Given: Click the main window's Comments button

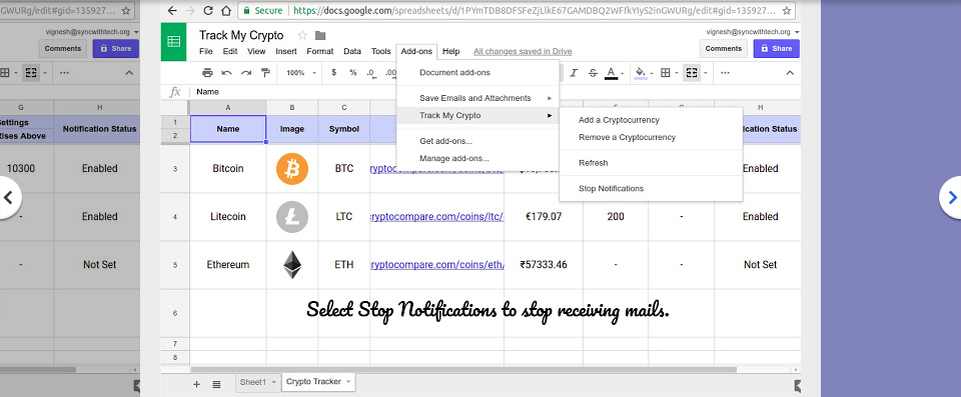Looking at the screenshot, I should click(x=723, y=48).
